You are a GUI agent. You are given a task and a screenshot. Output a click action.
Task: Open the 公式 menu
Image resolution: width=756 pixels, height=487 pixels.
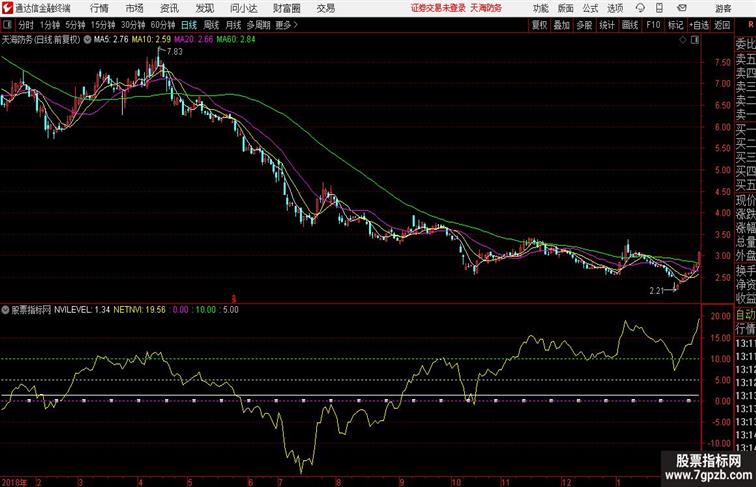pos(590,8)
